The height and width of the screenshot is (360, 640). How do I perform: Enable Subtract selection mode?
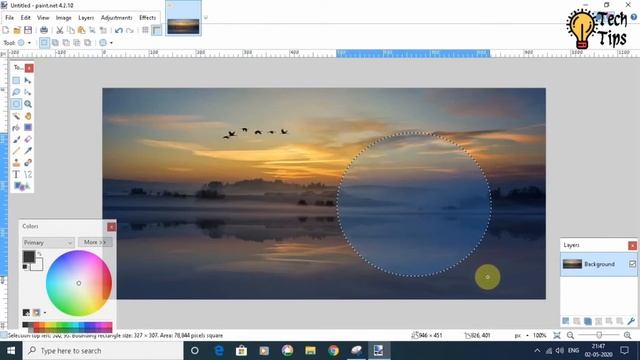click(66, 42)
